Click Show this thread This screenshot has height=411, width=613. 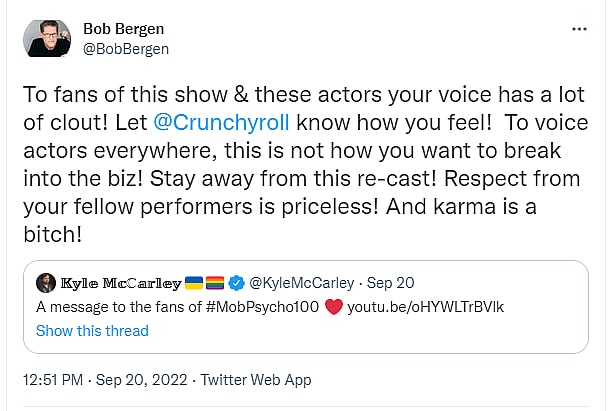point(92,331)
